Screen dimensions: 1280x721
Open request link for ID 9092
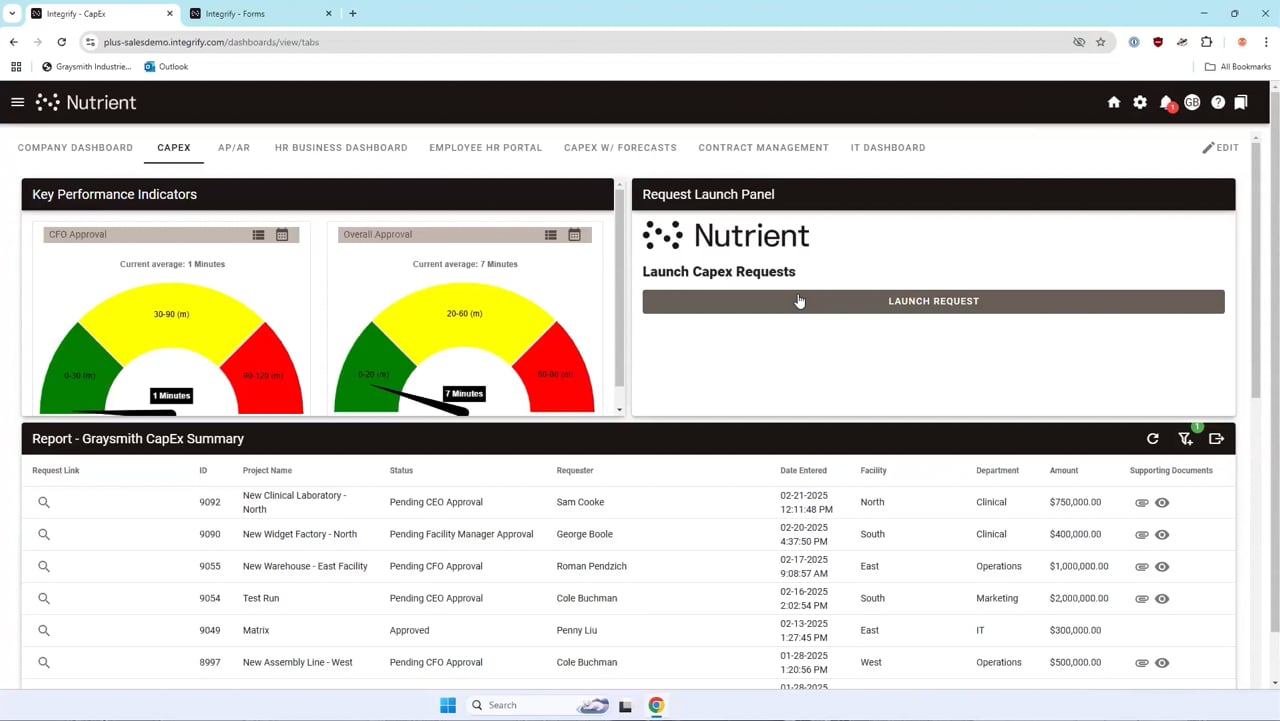44,502
